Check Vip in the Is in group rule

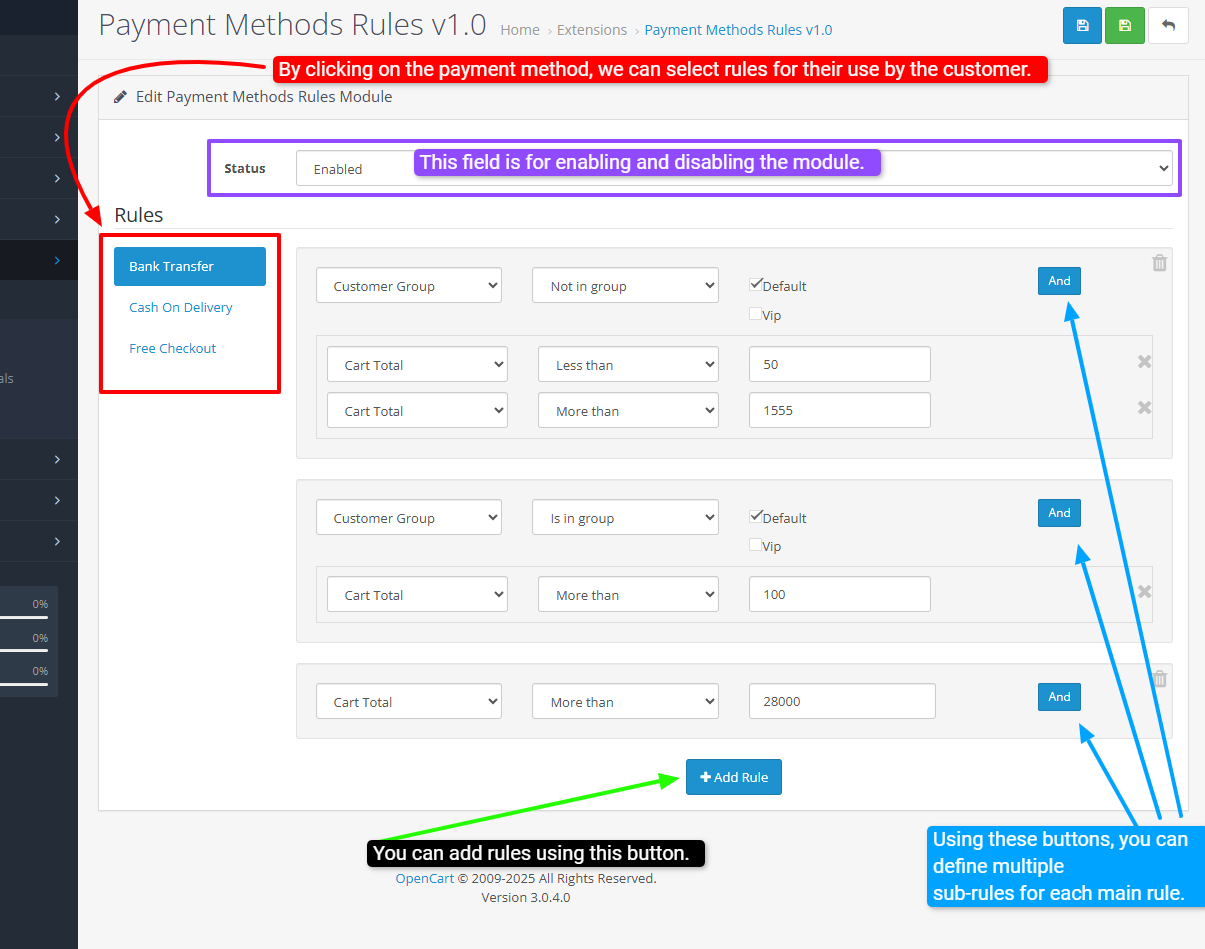[756, 546]
